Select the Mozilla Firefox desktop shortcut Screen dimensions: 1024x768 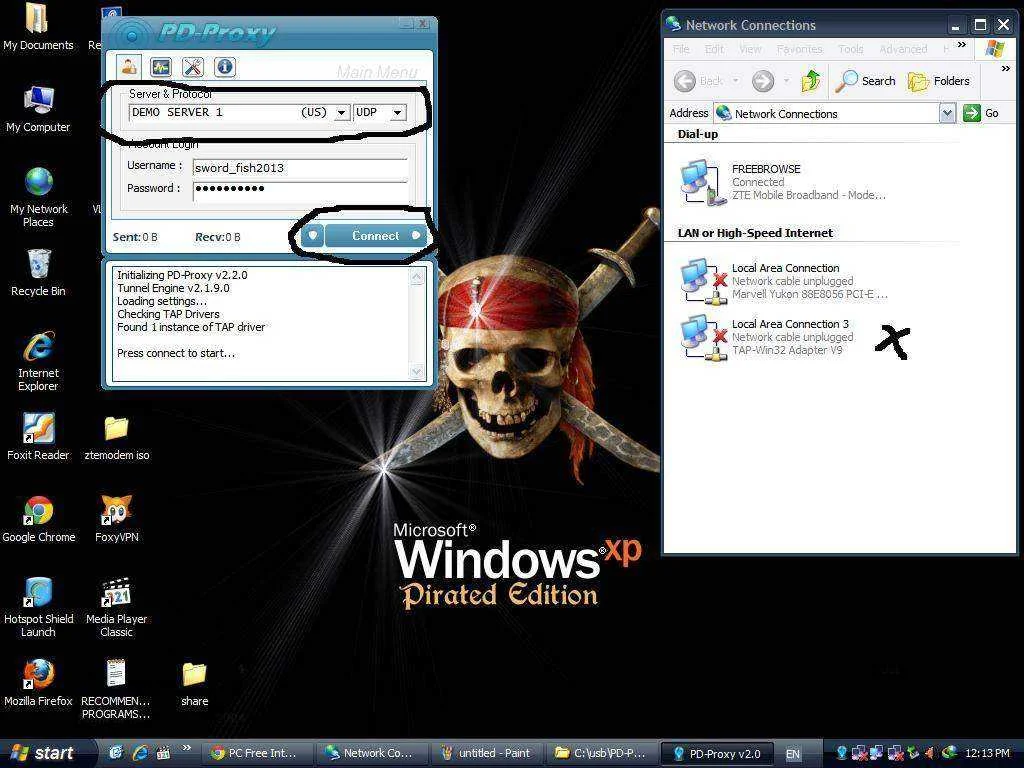(38, 684)
